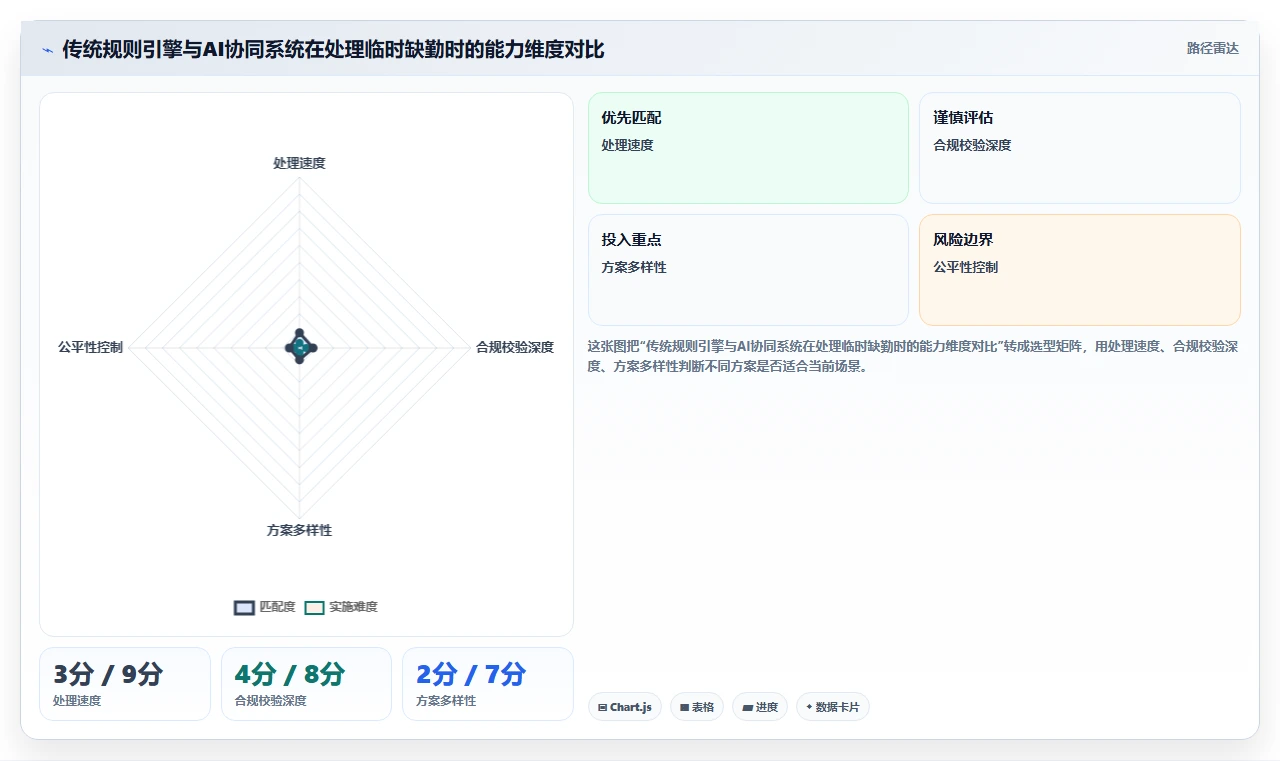Click the 实施难度 legend text
This screenshot has width=1280, height=761.
pos(353,607)
